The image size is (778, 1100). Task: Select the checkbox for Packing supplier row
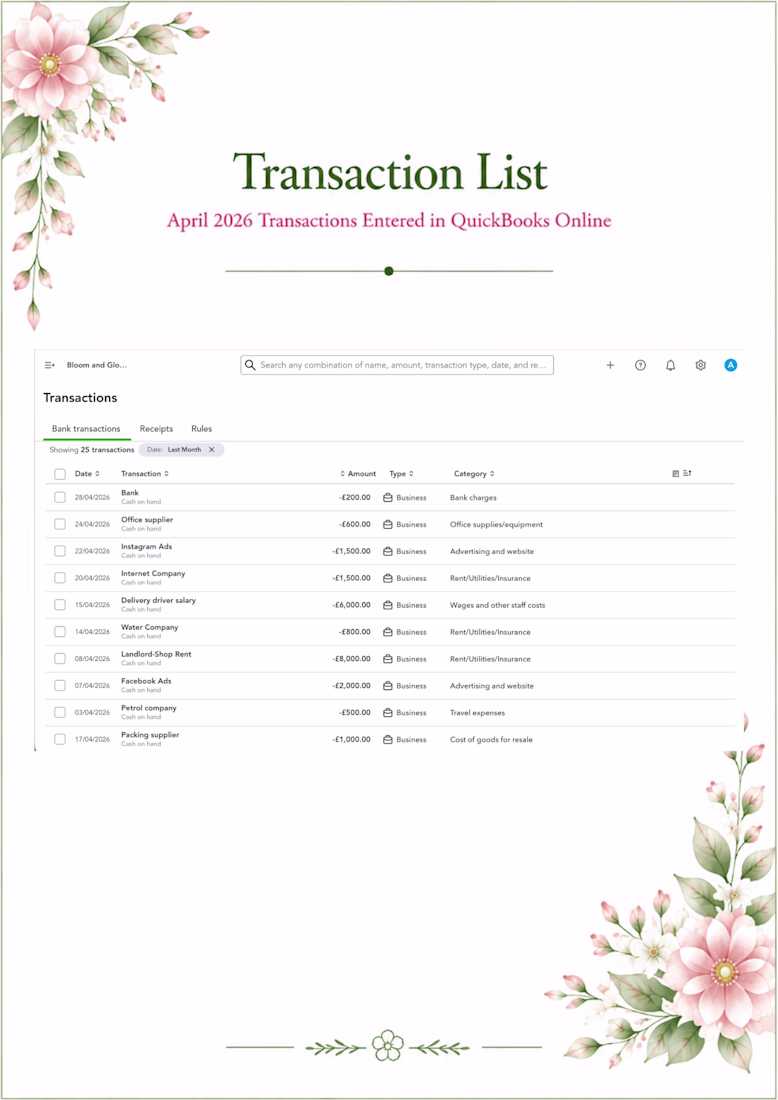60,739
